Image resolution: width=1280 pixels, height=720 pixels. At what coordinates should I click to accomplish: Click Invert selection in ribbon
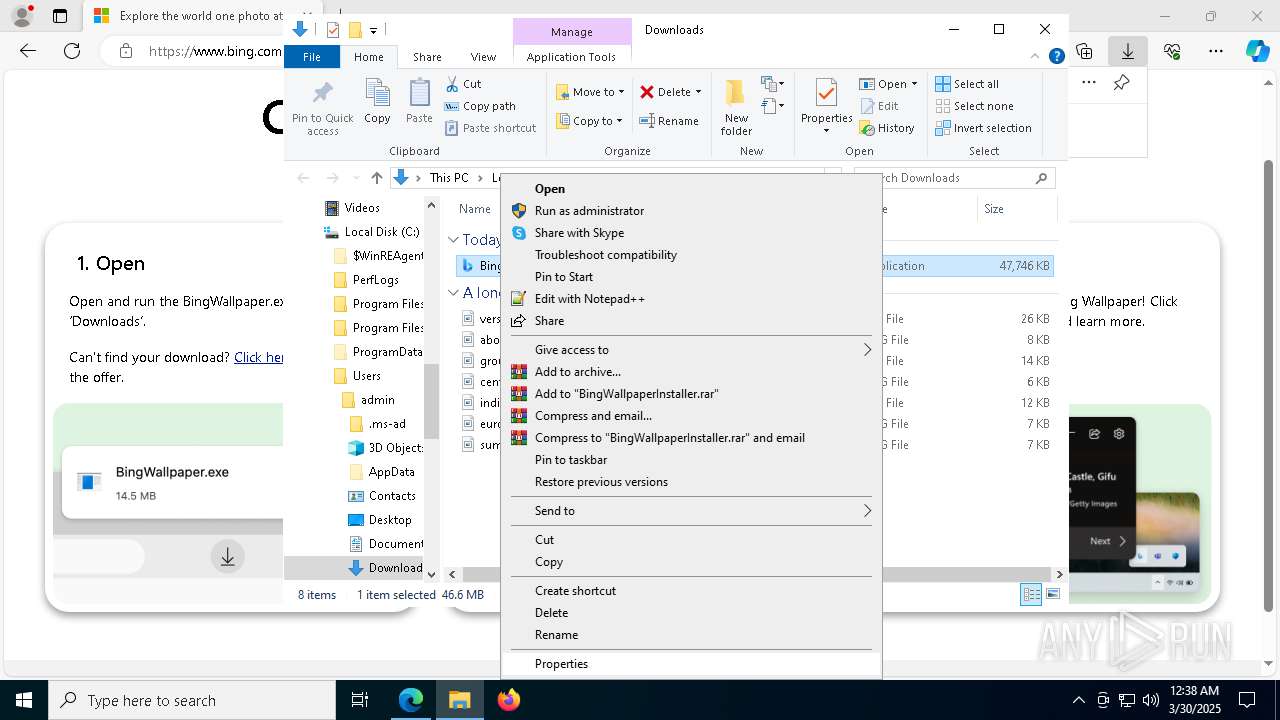click(983, 128)
